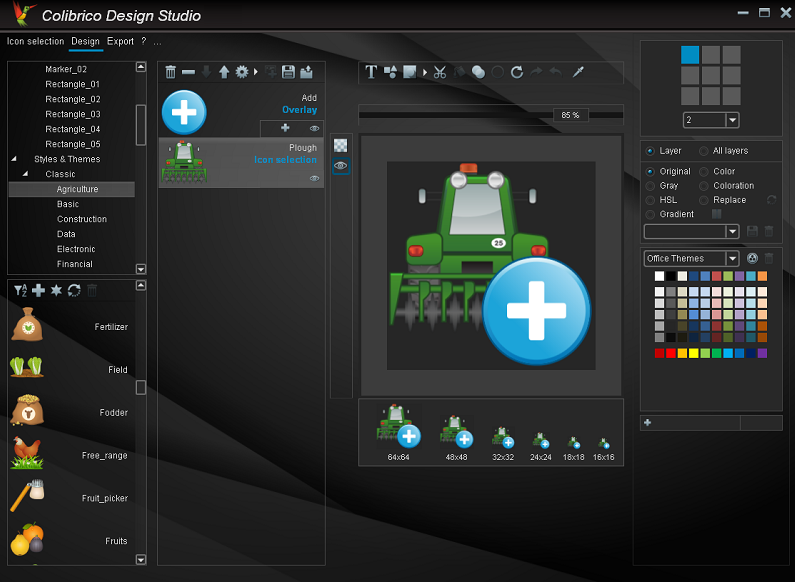Toggle visibility eye on Plough layer

click(314, 178)
